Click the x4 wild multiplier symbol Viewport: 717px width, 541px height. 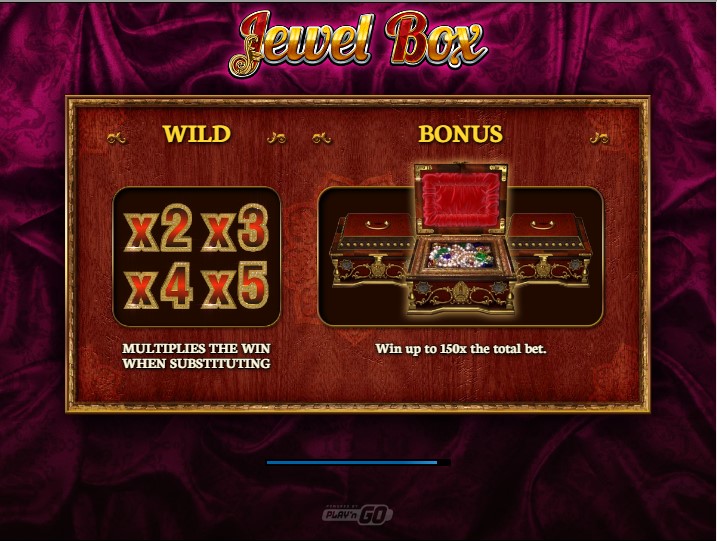[x=158, y=285]
